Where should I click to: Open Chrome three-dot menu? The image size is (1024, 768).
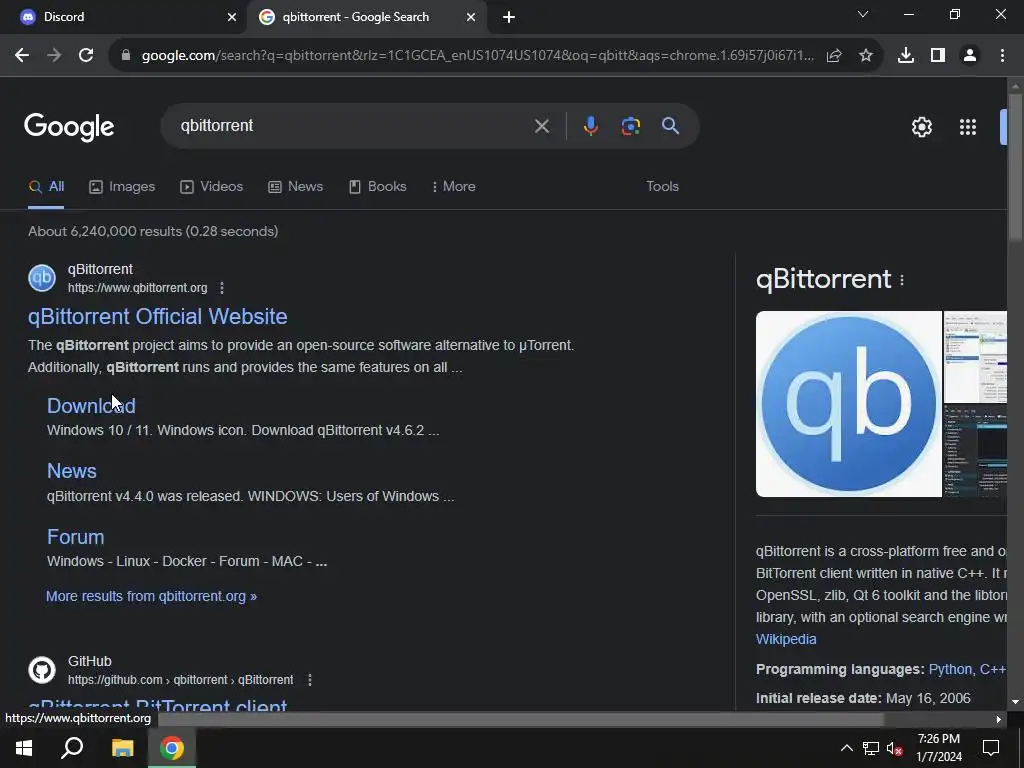tap(1002, 56)
